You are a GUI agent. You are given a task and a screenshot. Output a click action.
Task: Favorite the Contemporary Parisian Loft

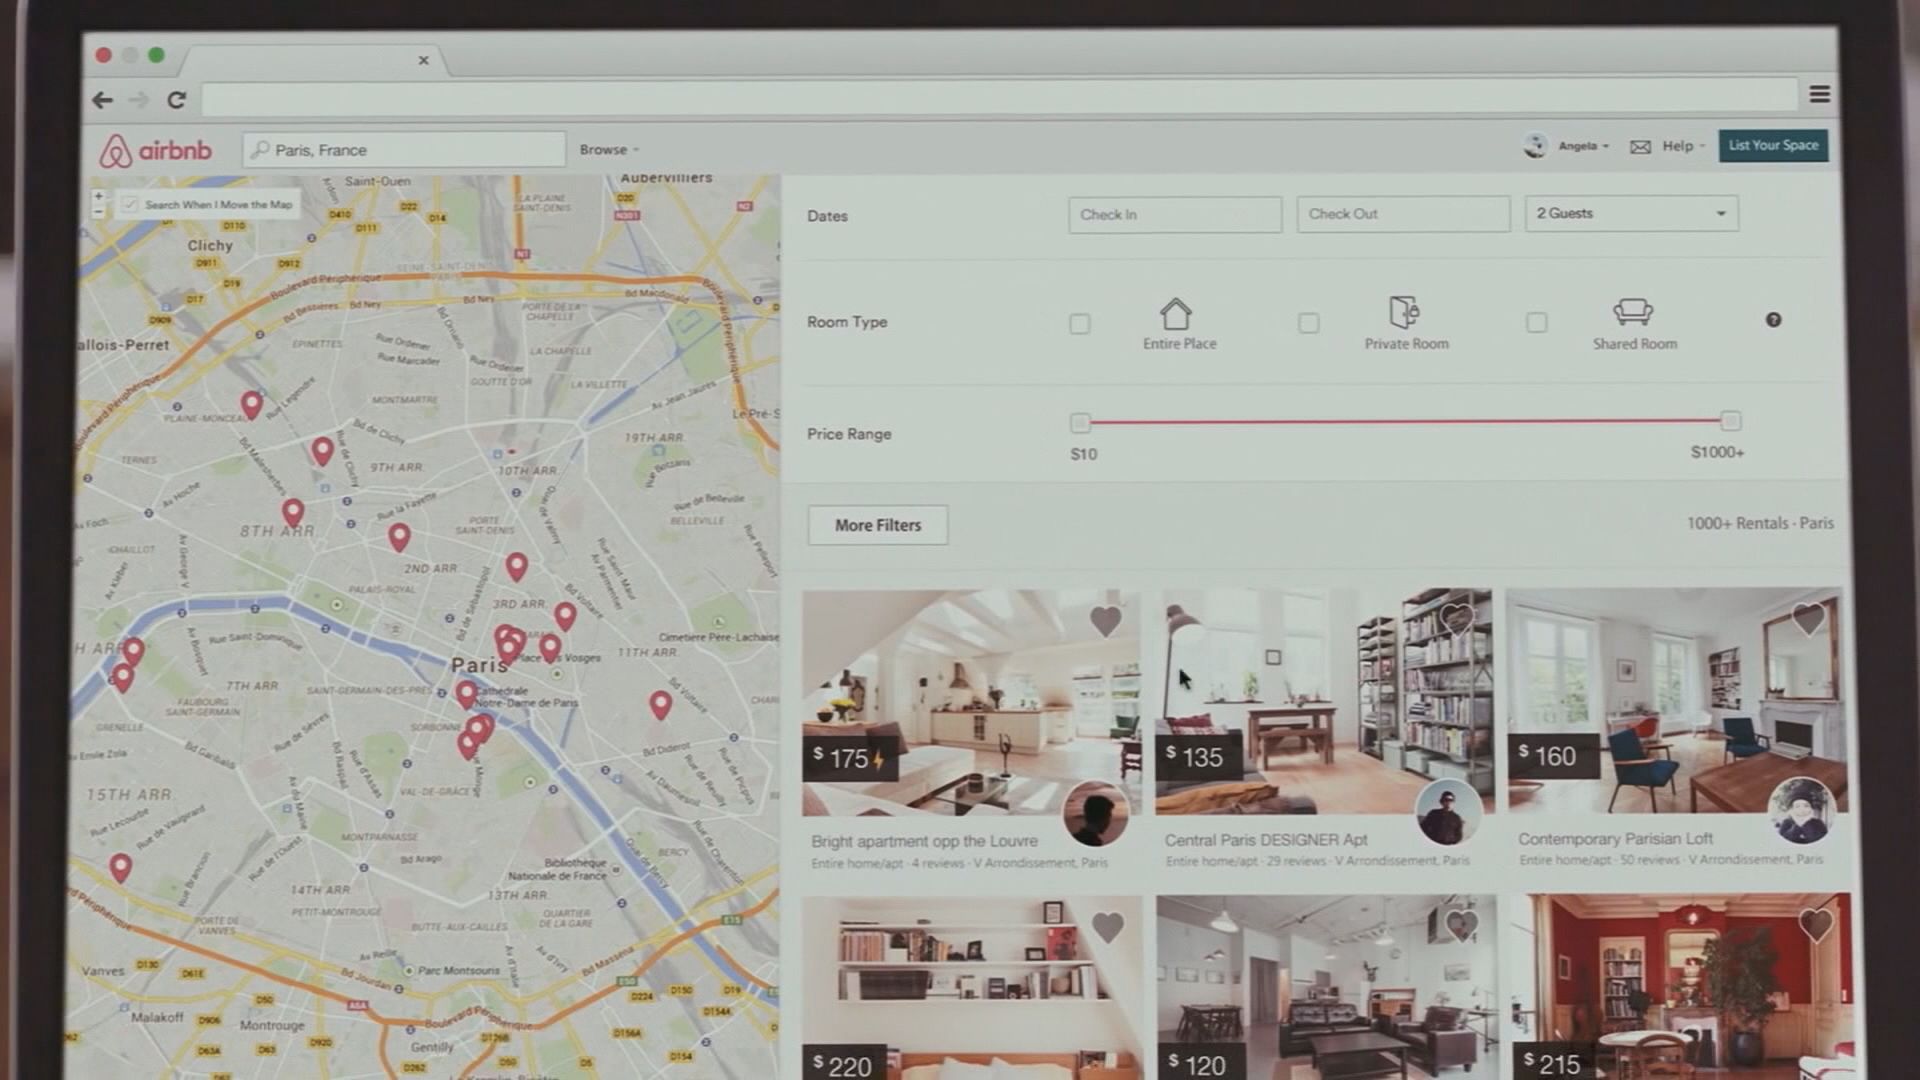1808,619
